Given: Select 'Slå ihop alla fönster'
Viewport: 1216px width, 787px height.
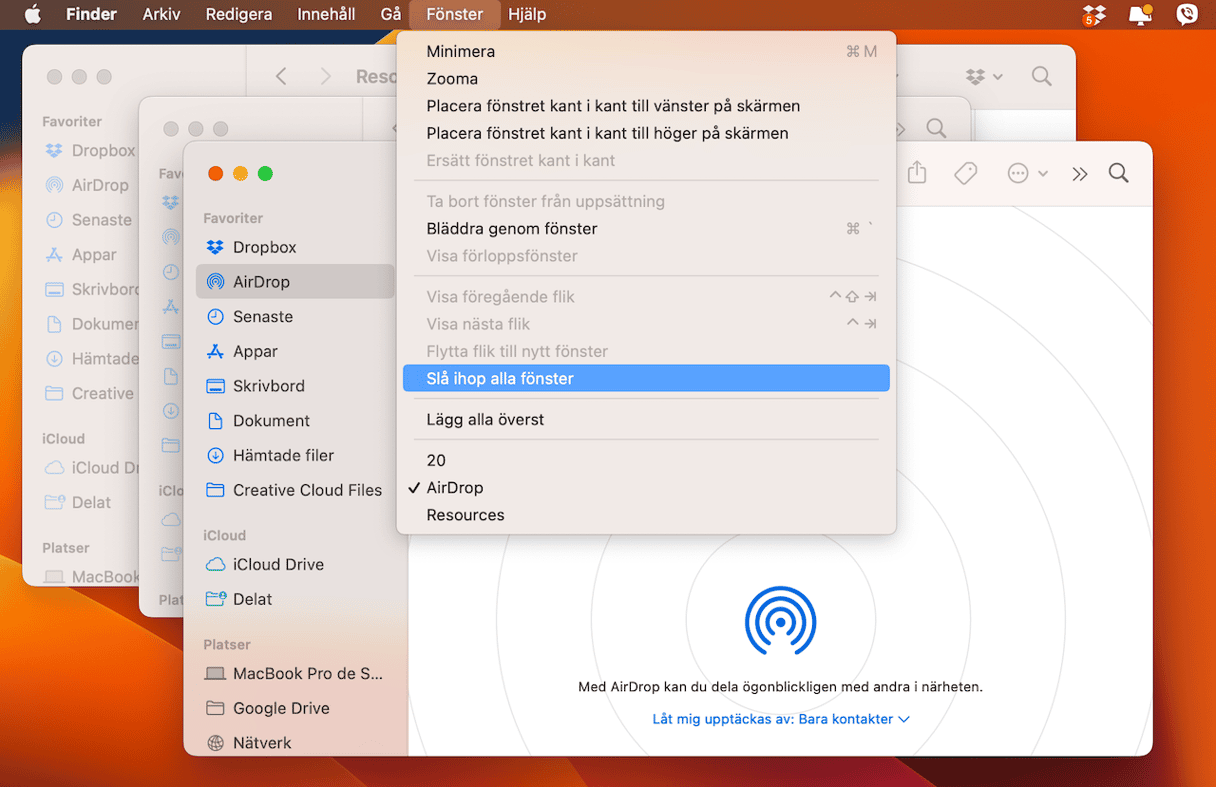Looking at the screenshot, I should (x=646, y=379).
